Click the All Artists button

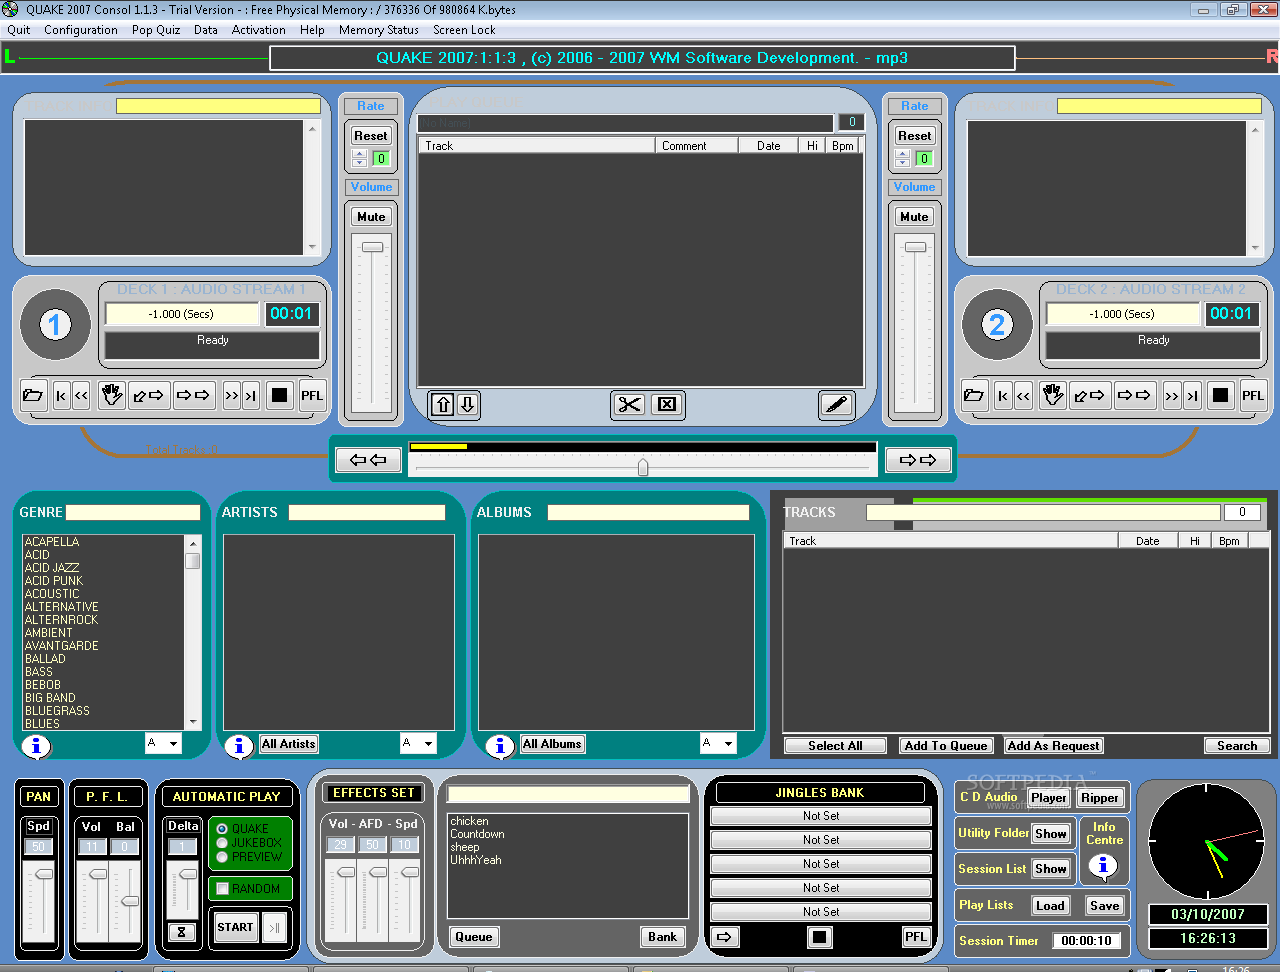(x=289, y=744)
